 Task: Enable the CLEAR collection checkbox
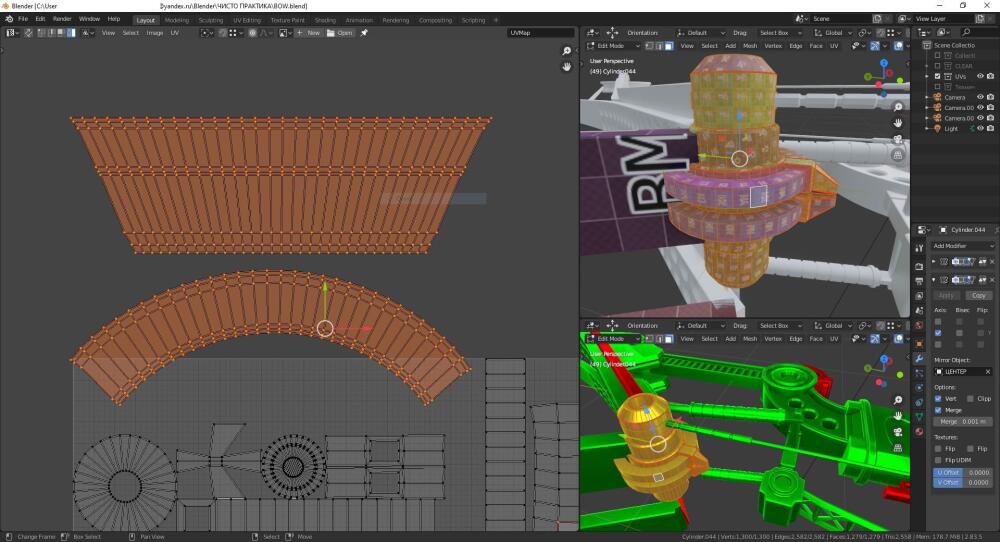pyautogui.click(x=938, y=66)
